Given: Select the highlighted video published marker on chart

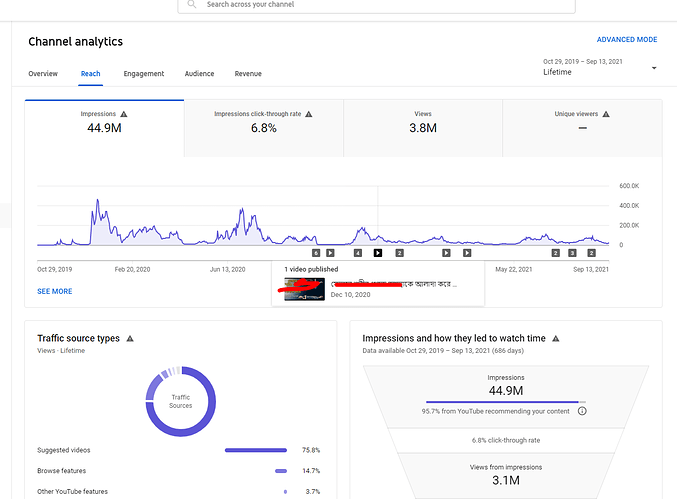Looking at the screenshot, I should (378, 253).
